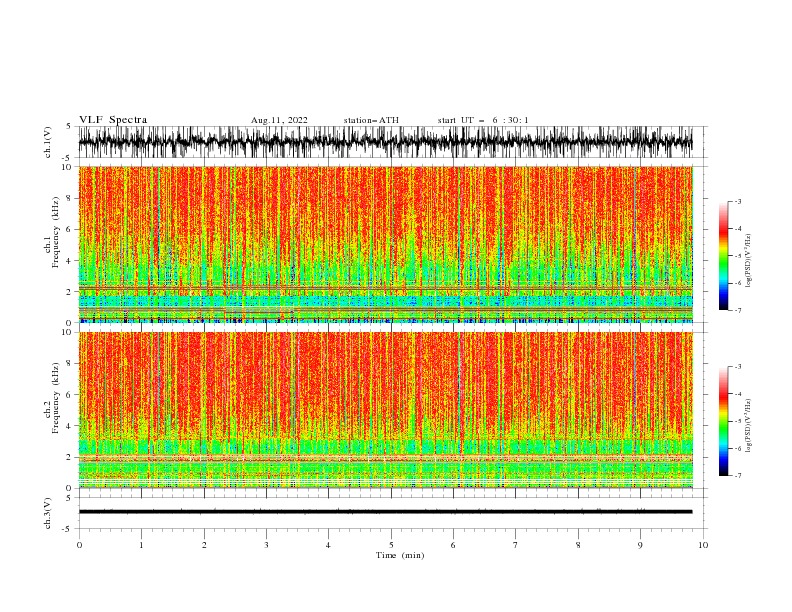792x612 pixels.
Task: Click the "VLF Spectra" plot title
Action: 113,120
